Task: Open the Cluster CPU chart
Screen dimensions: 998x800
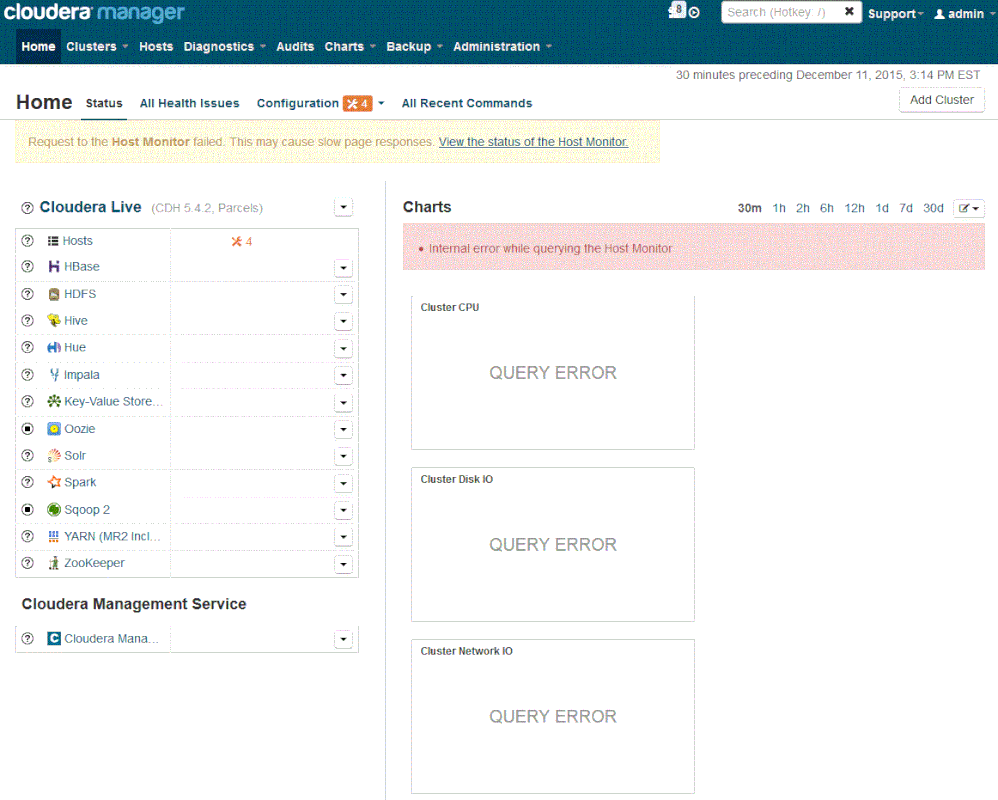Action: [x=553, y=372]
